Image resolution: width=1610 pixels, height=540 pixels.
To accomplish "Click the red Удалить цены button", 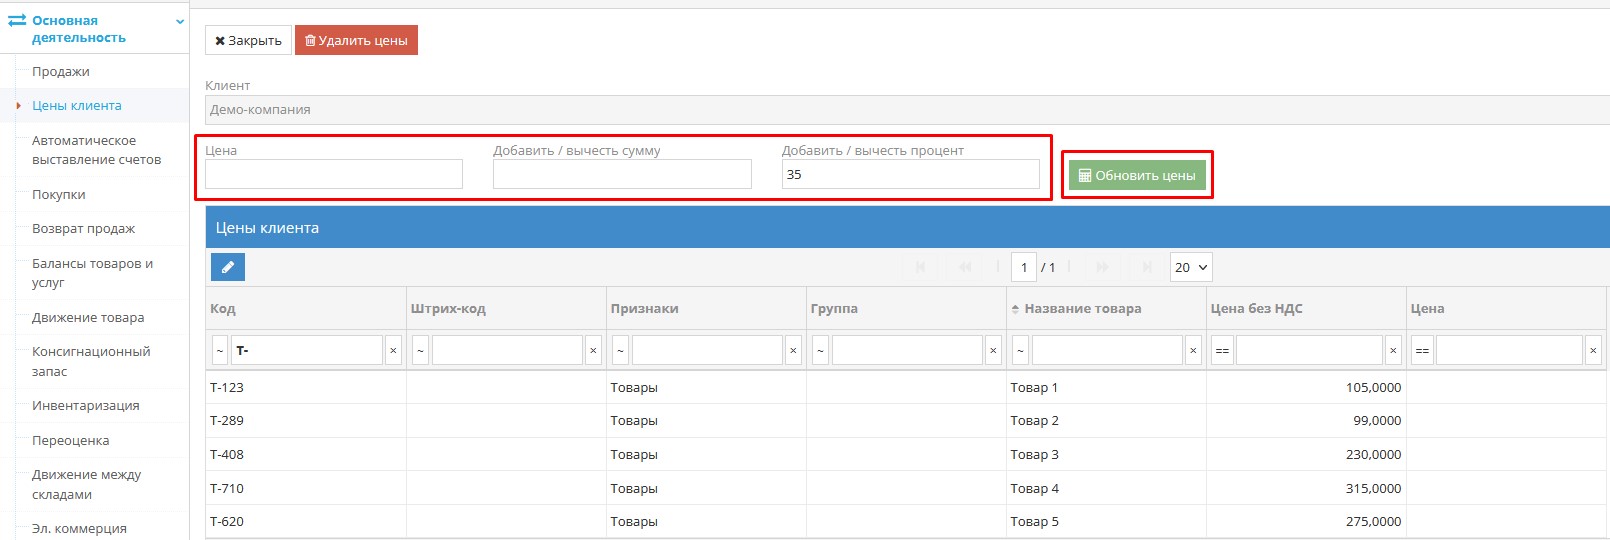I will [356, 41].
